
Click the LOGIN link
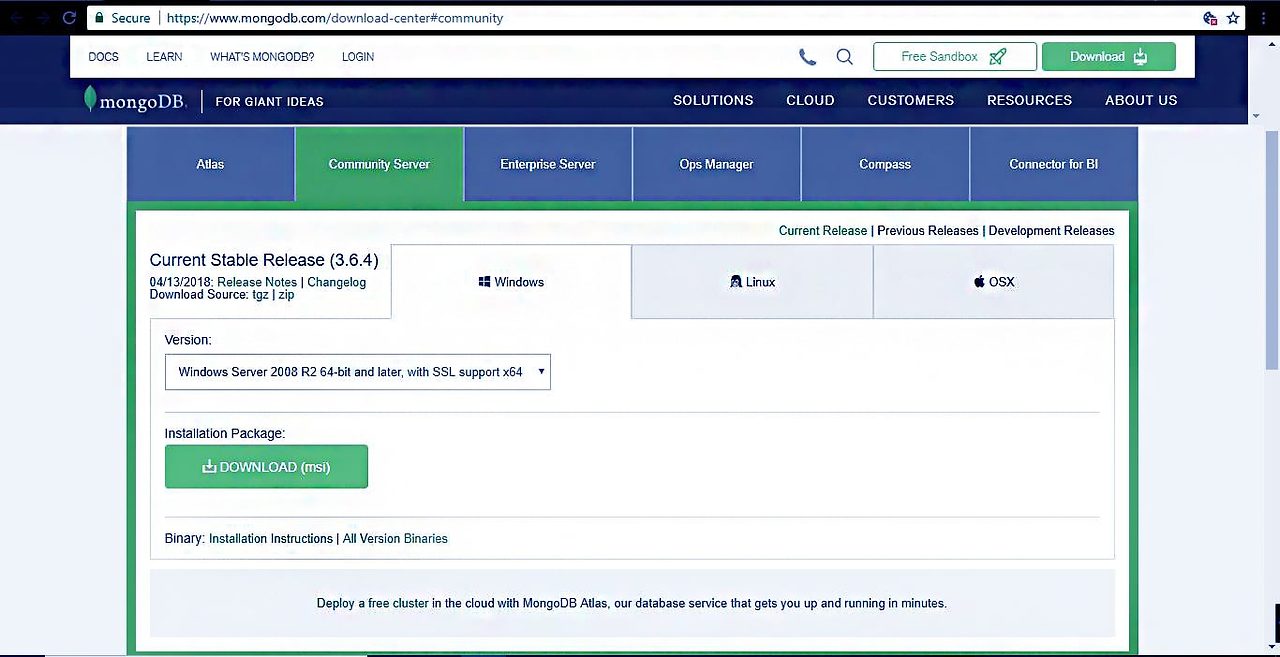358,57
